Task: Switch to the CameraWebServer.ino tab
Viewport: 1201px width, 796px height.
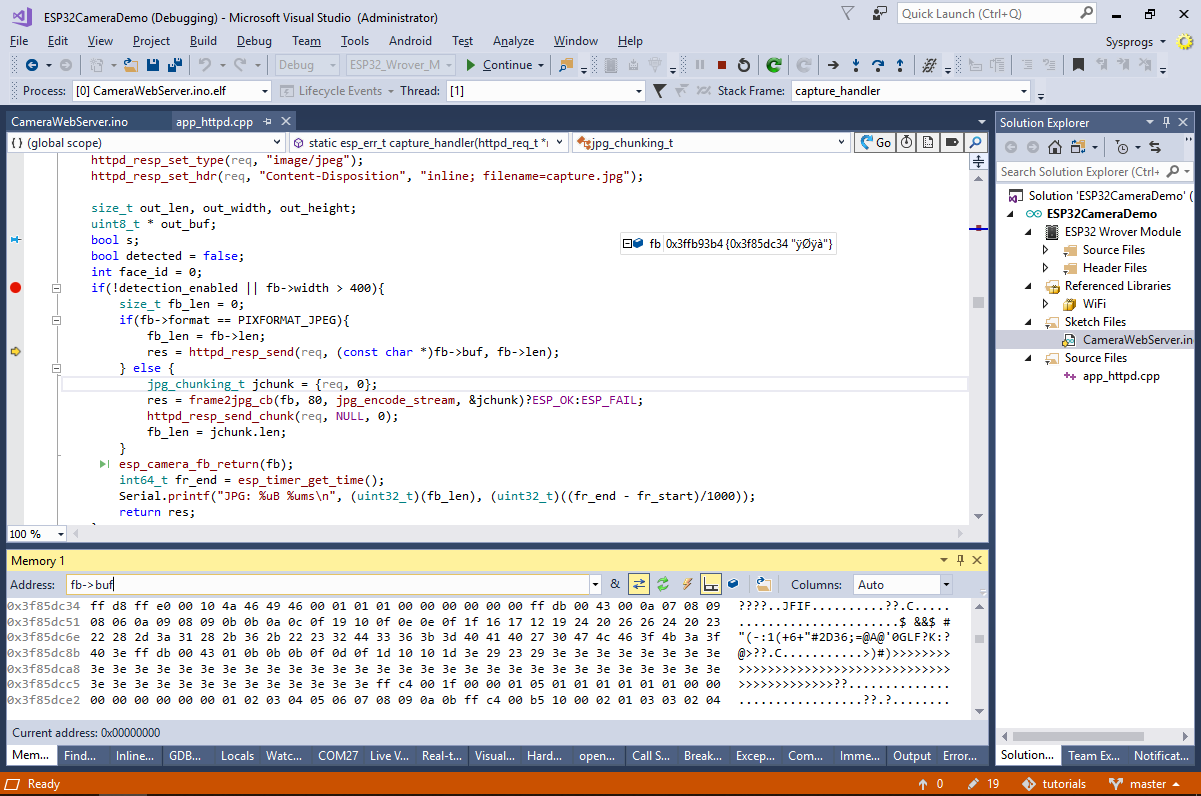Action: 70,122
